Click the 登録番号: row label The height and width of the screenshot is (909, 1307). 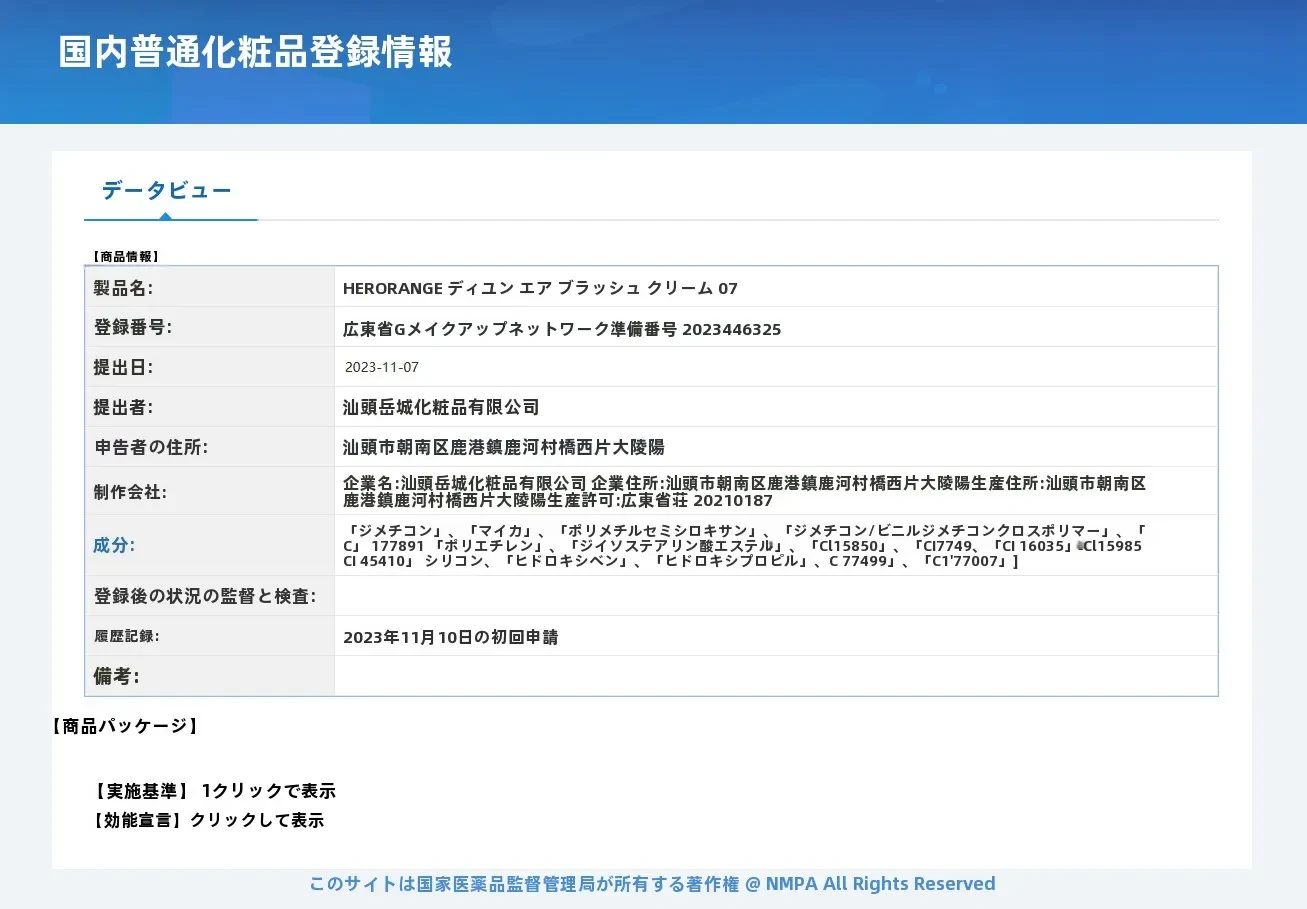coord(133,328)
